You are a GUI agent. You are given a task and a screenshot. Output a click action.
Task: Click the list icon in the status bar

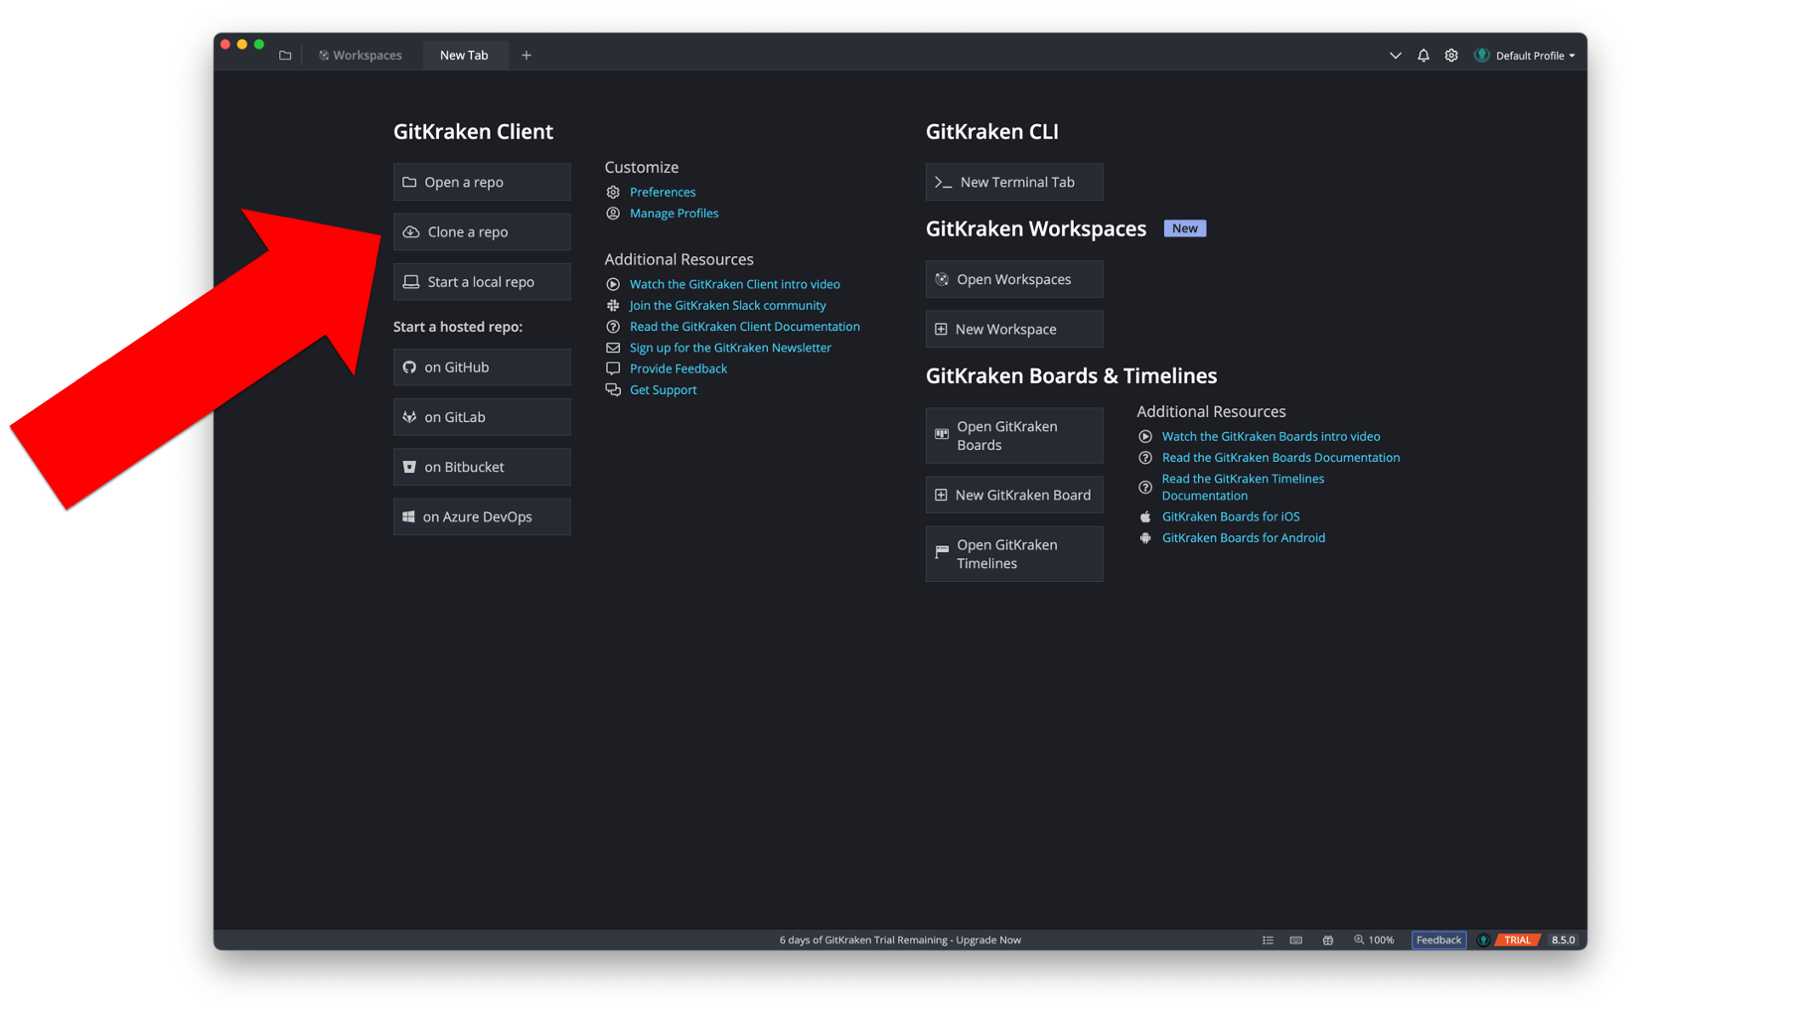pos(1267,940)
